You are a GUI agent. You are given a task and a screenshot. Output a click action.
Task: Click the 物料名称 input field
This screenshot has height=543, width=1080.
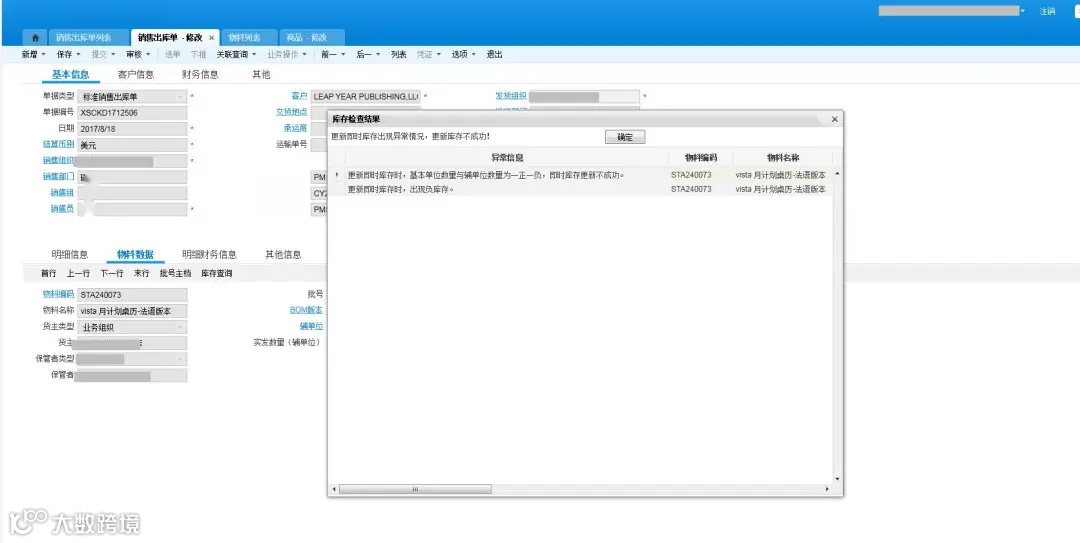[132, 311]
